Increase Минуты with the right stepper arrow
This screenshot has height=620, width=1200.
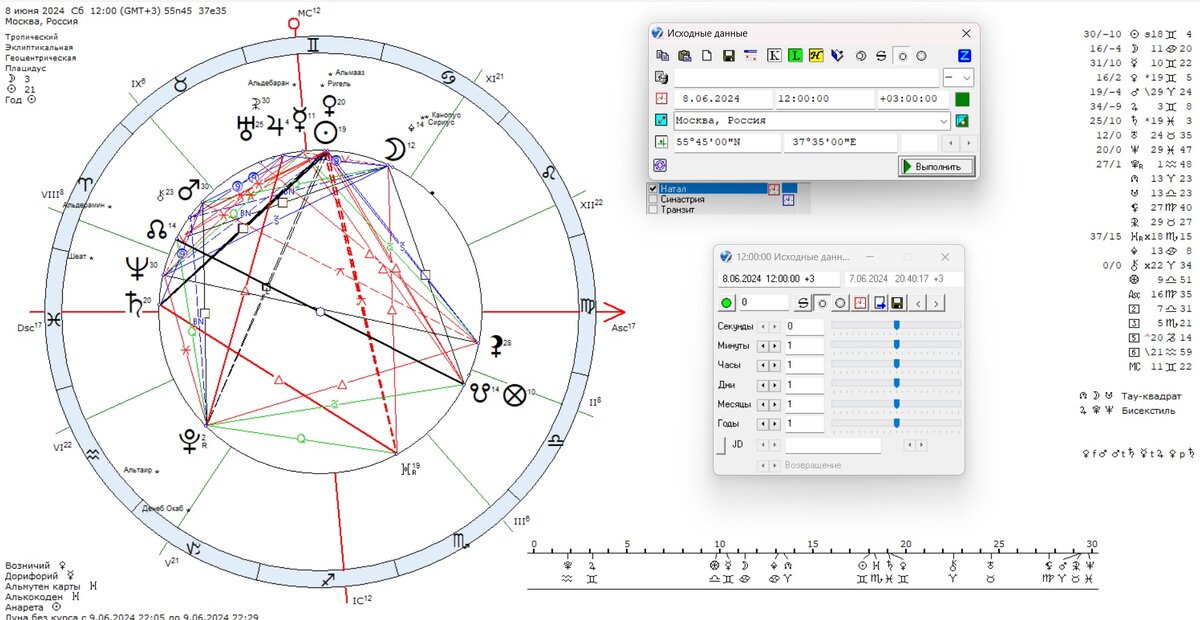(x=774, y=346)
